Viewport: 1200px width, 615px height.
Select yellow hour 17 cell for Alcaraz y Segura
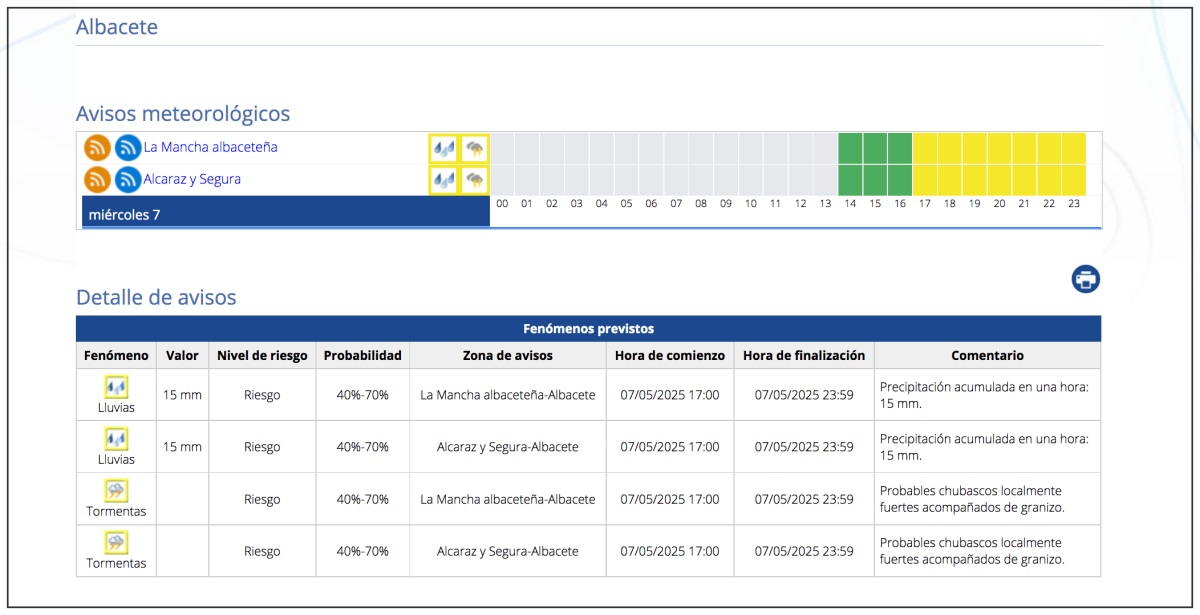coord(925,180)
